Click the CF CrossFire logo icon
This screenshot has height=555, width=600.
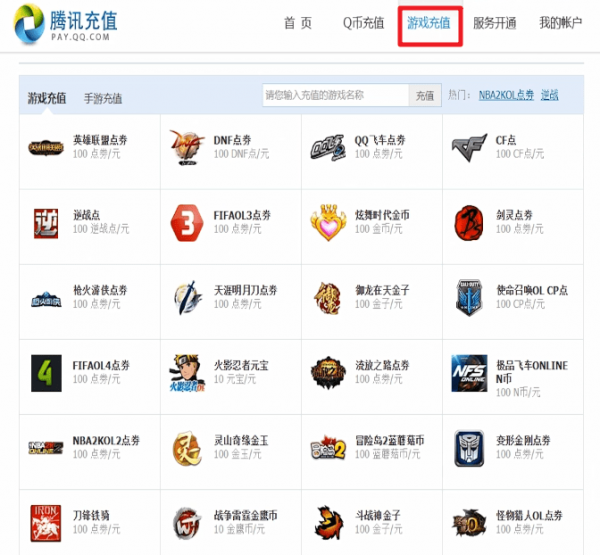(x=470, y=148)
